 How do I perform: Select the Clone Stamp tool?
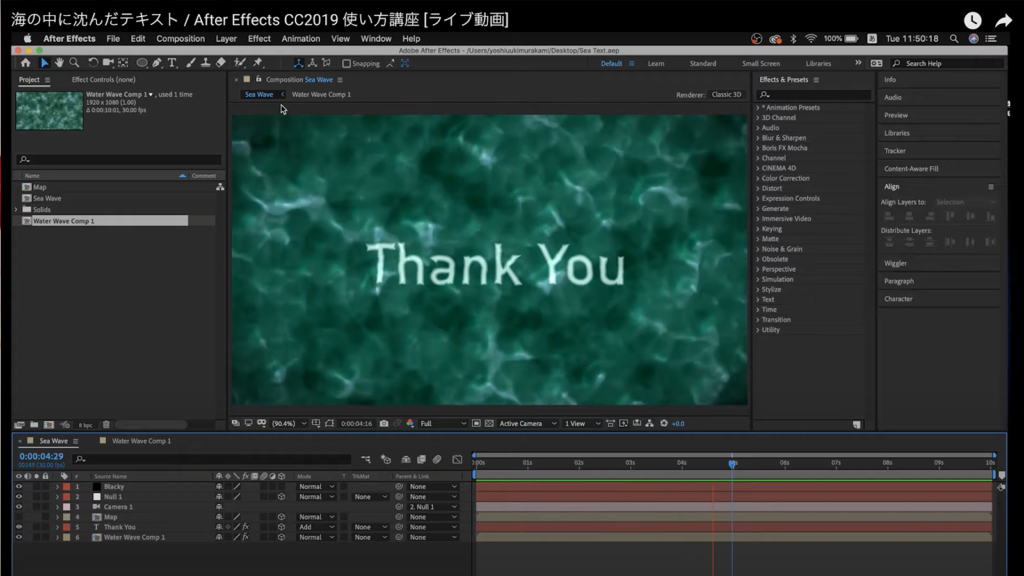pyautogui.click(x=204, y=62)
